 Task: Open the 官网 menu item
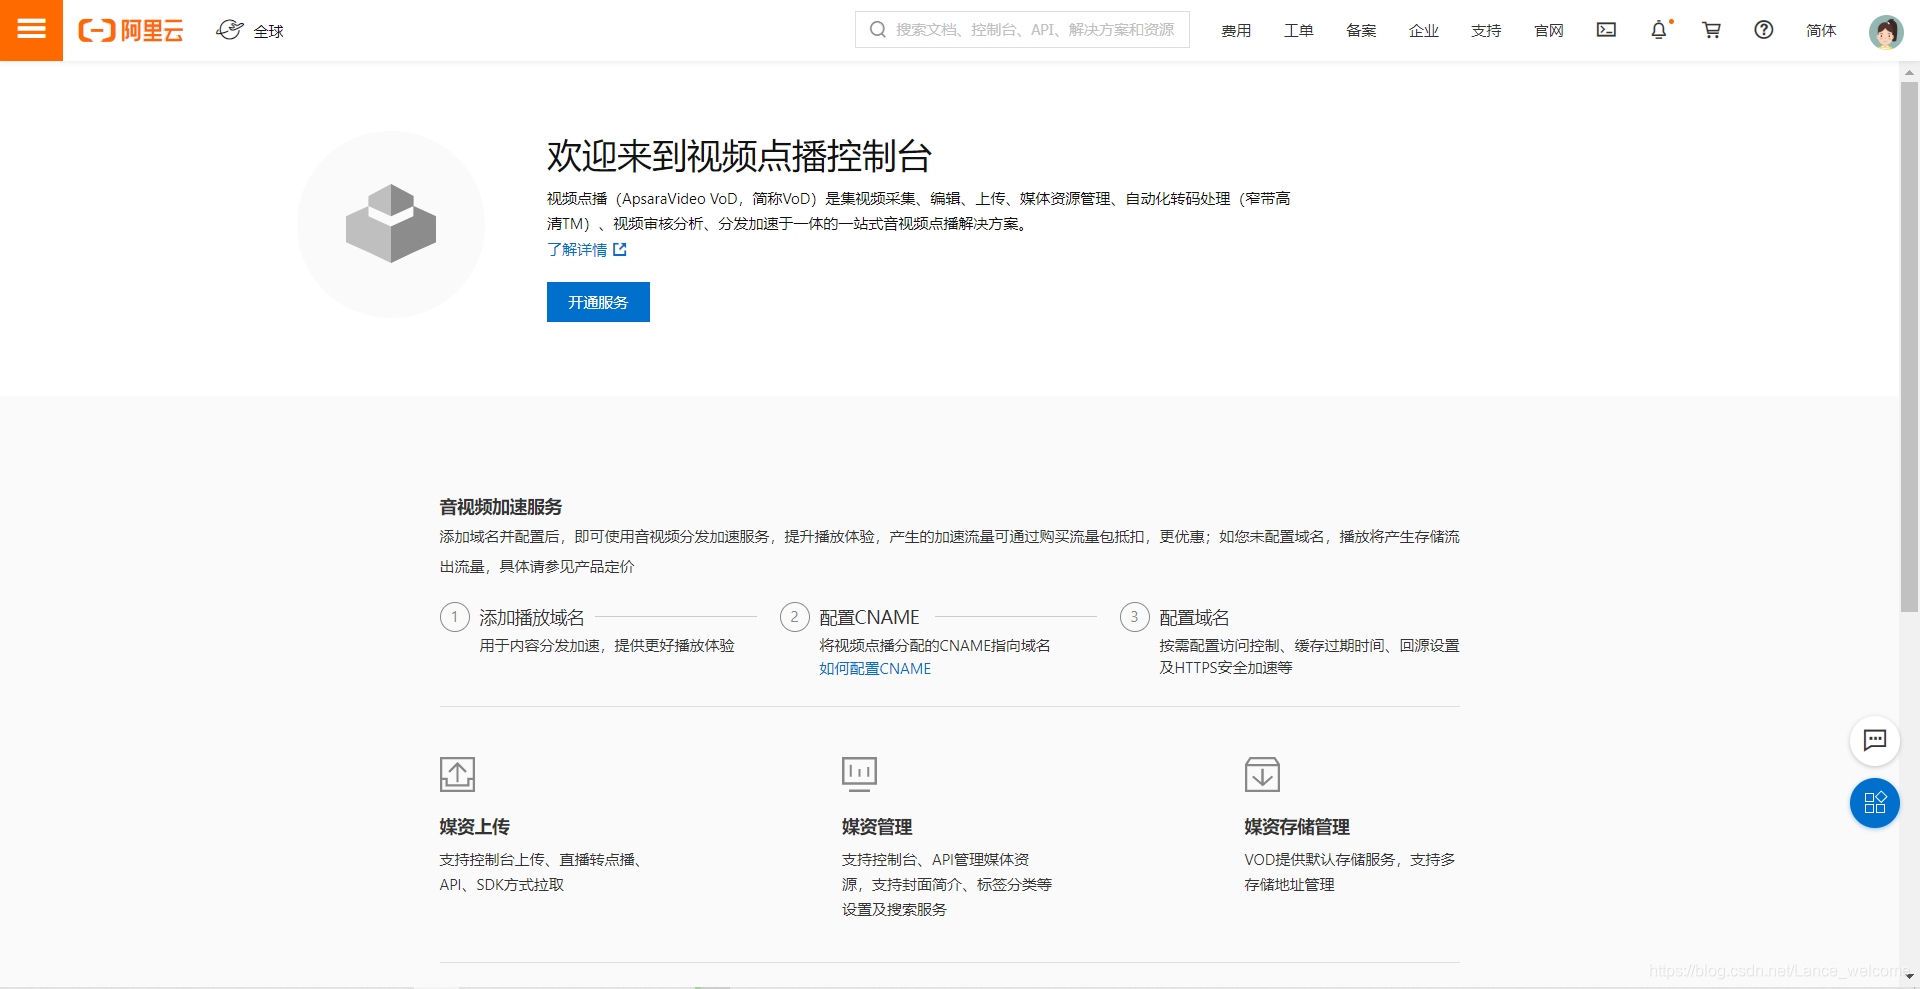tap(1548, 31)
